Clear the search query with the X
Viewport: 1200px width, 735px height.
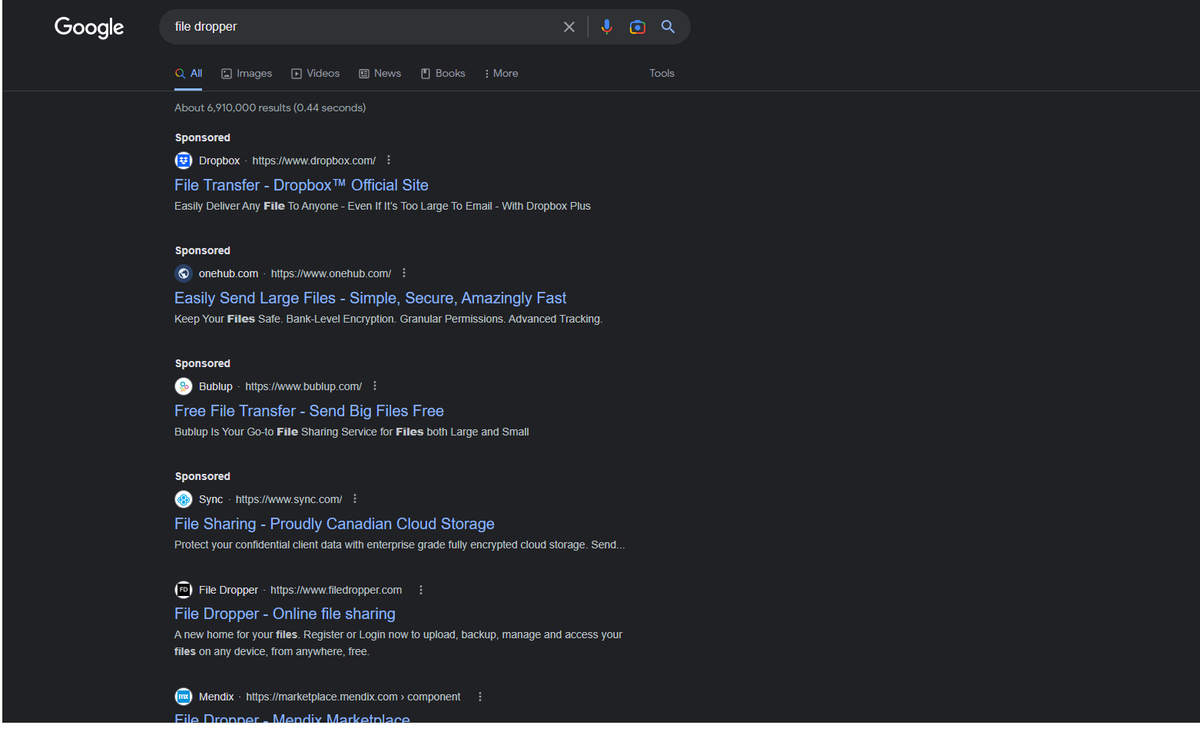(569, 26)
